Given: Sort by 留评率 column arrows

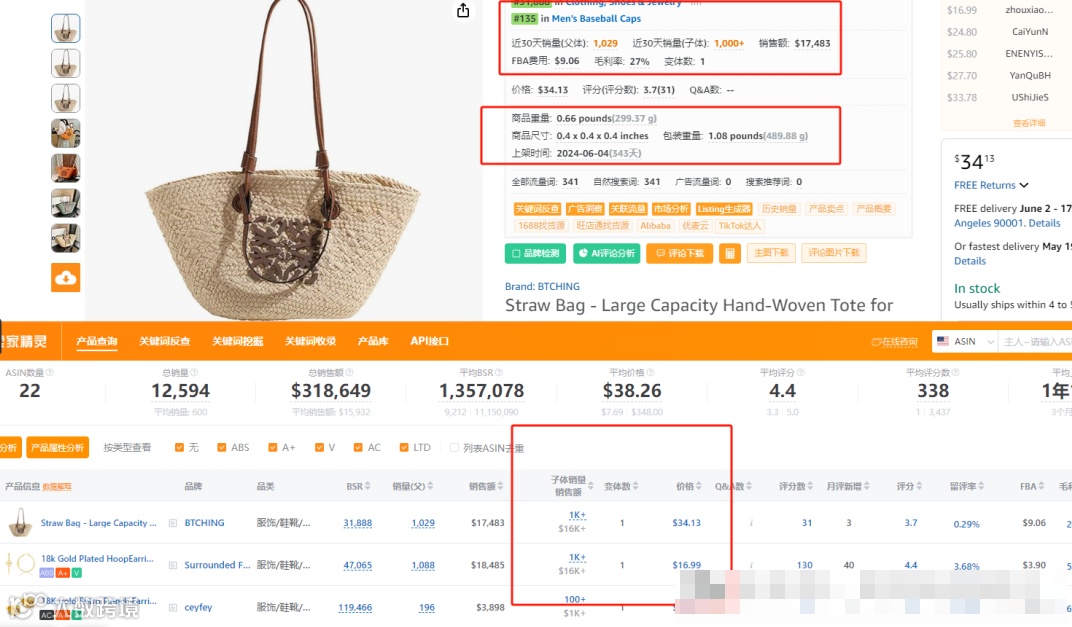Looking at the screenshot, I should tap(982, 486).
